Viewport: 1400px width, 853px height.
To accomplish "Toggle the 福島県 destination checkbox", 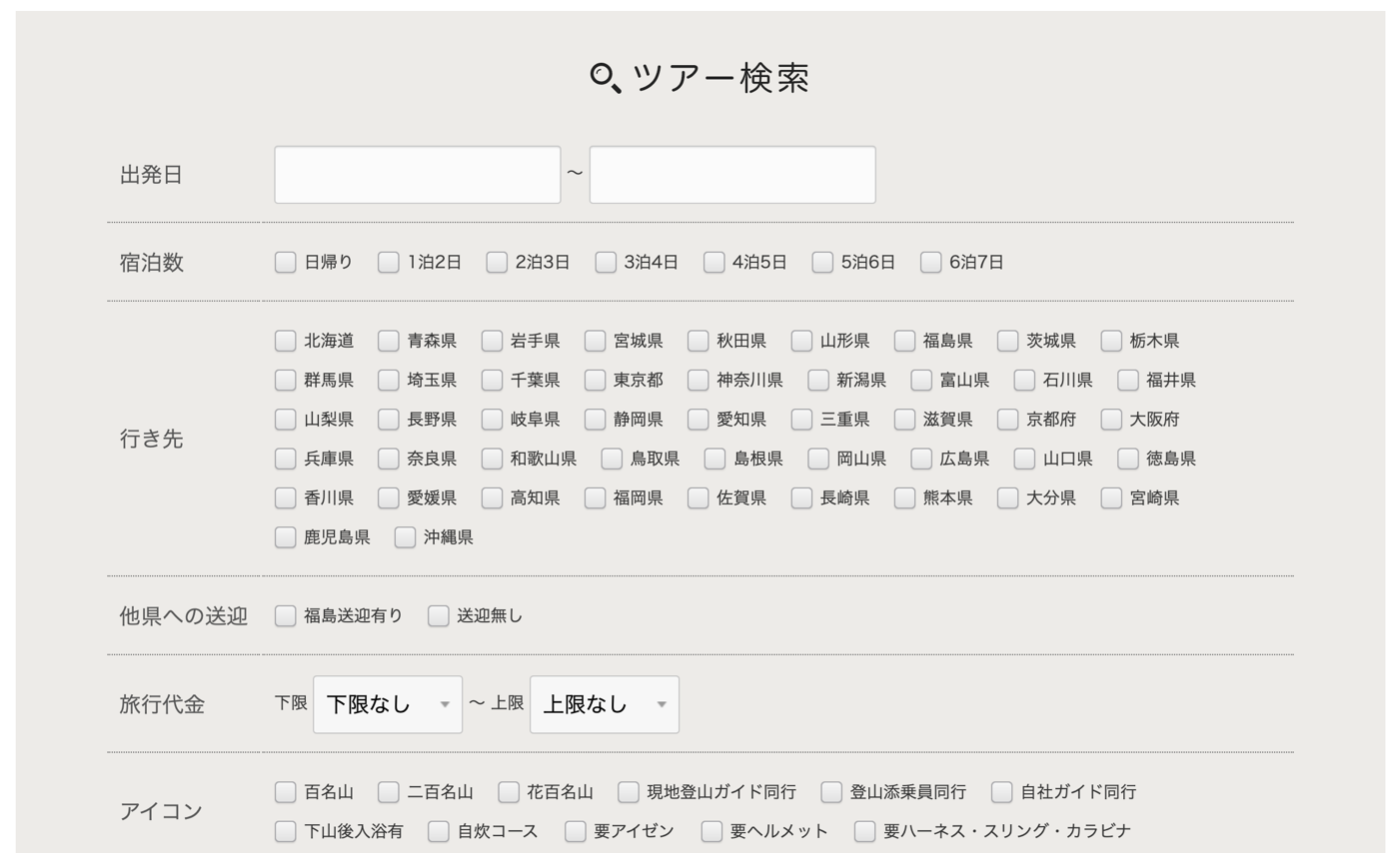I will point(905,341).
